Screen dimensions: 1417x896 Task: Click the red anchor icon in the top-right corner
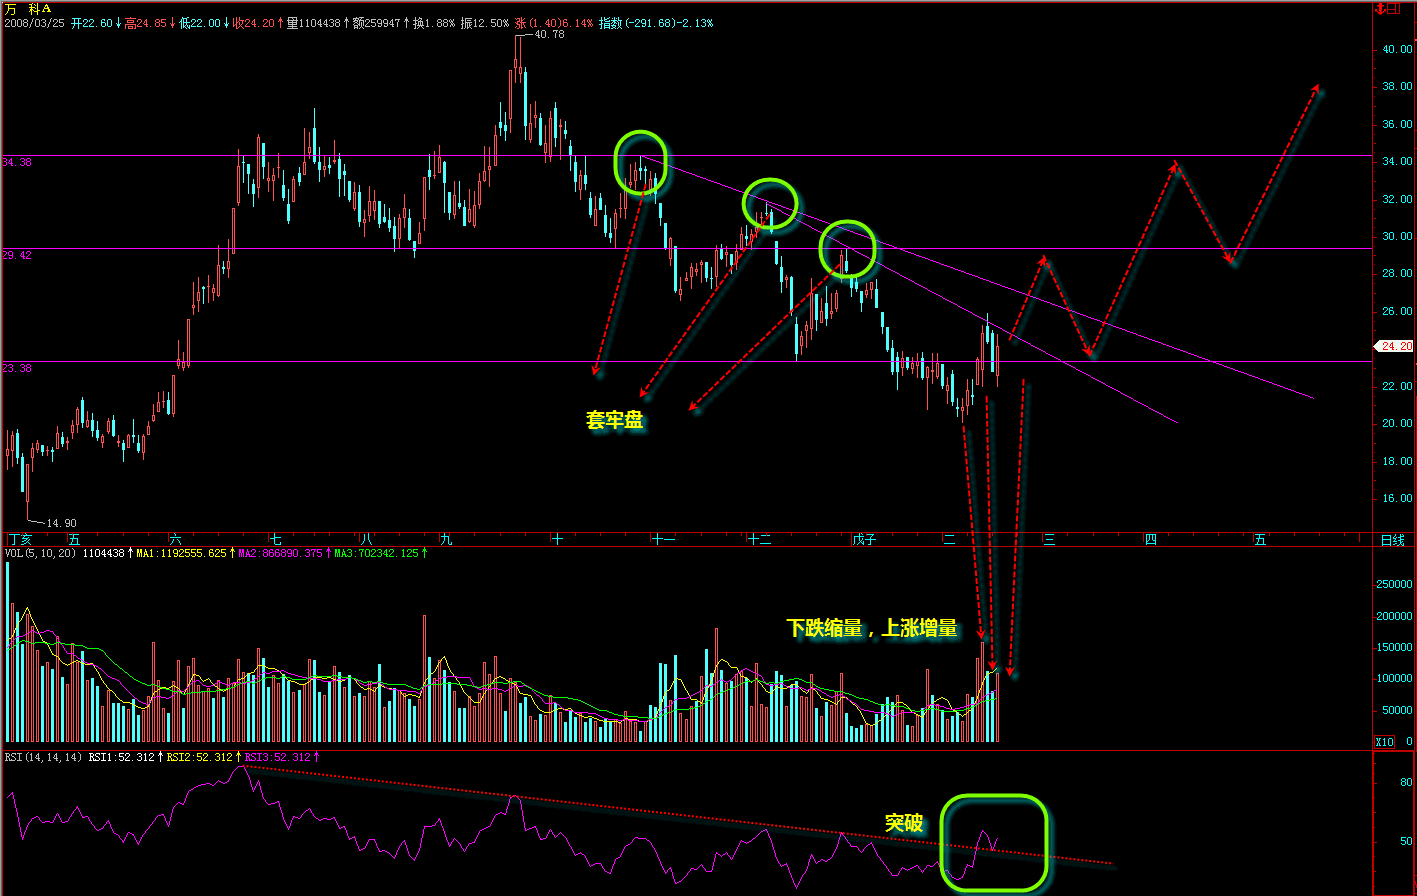(1381, 8)
